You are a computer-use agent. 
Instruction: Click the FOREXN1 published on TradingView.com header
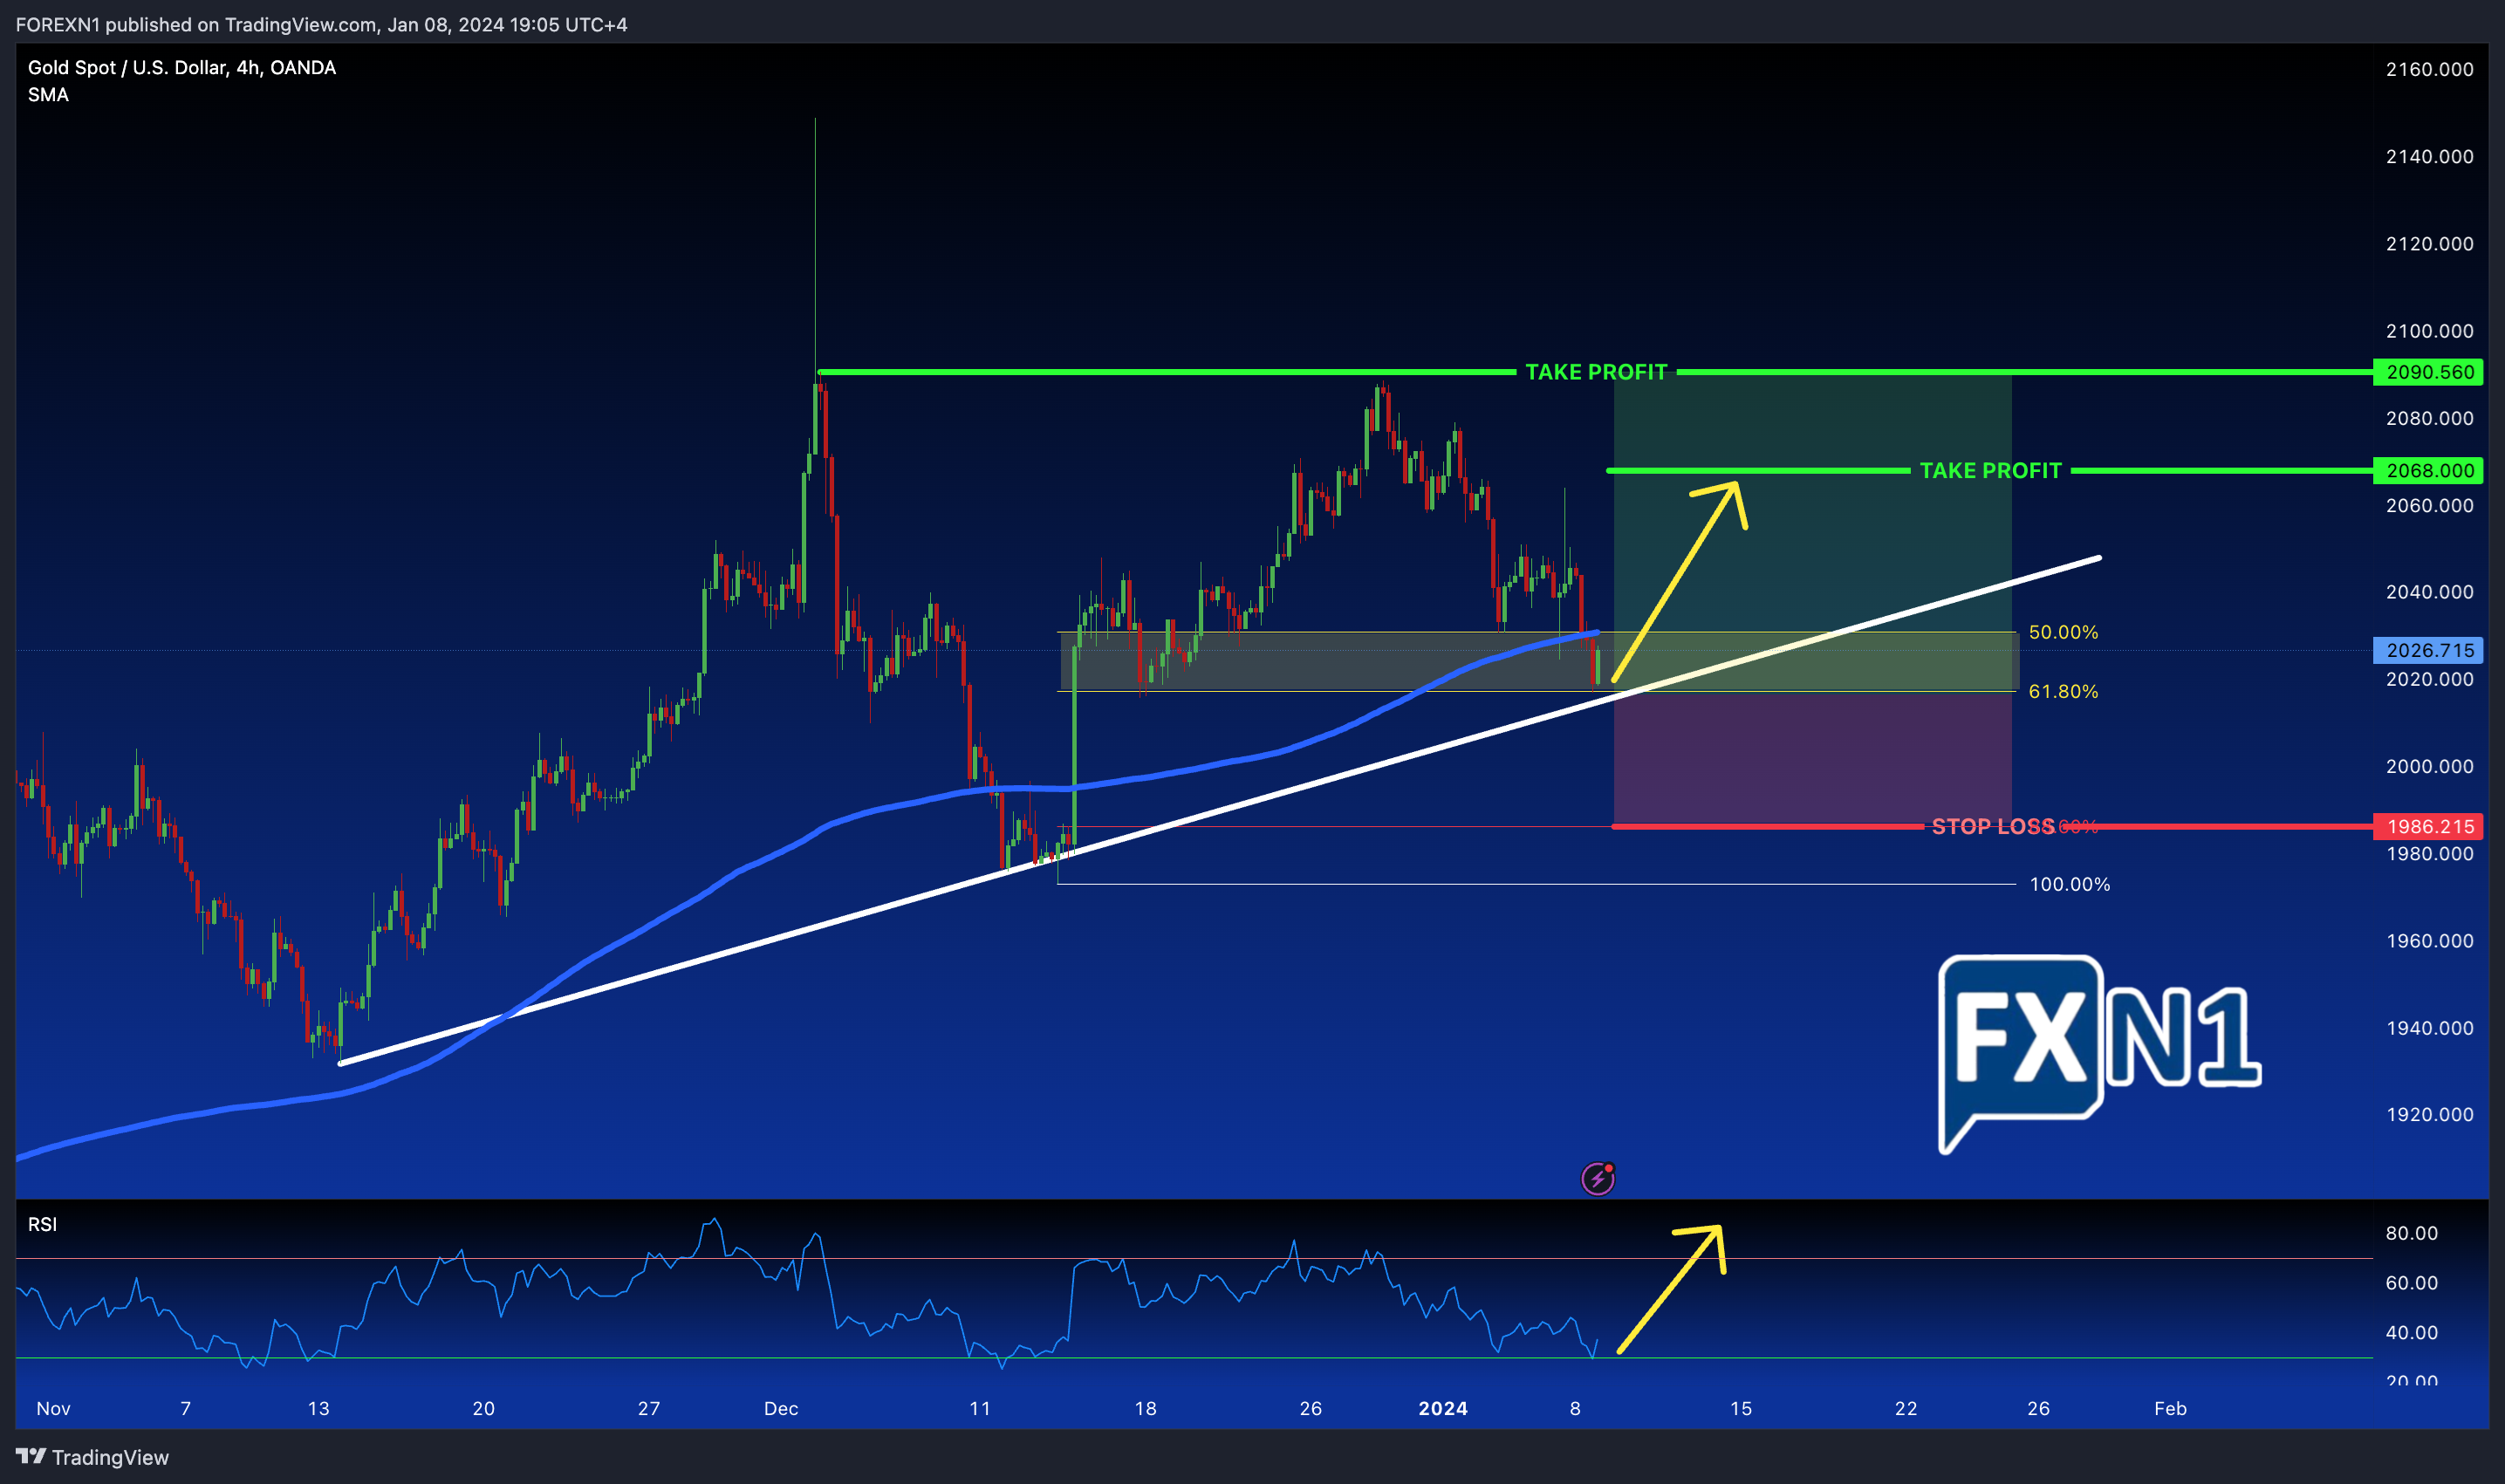321,24
